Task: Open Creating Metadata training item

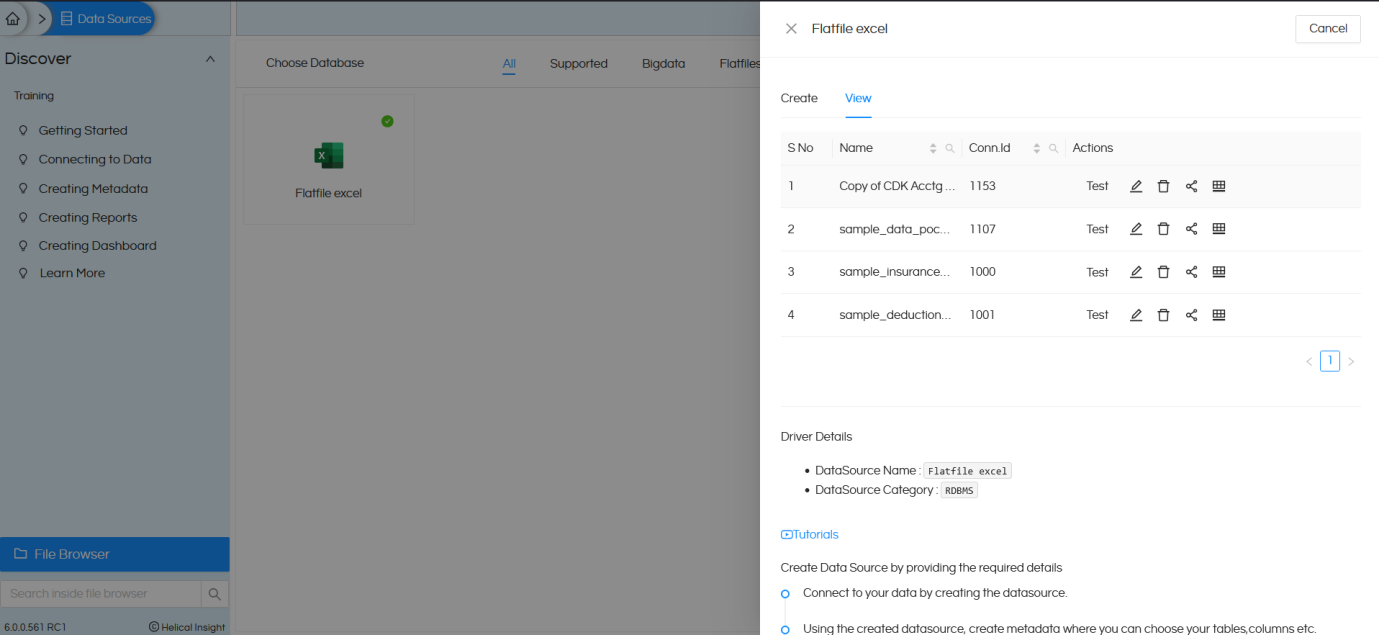Action: click(93, 189)
